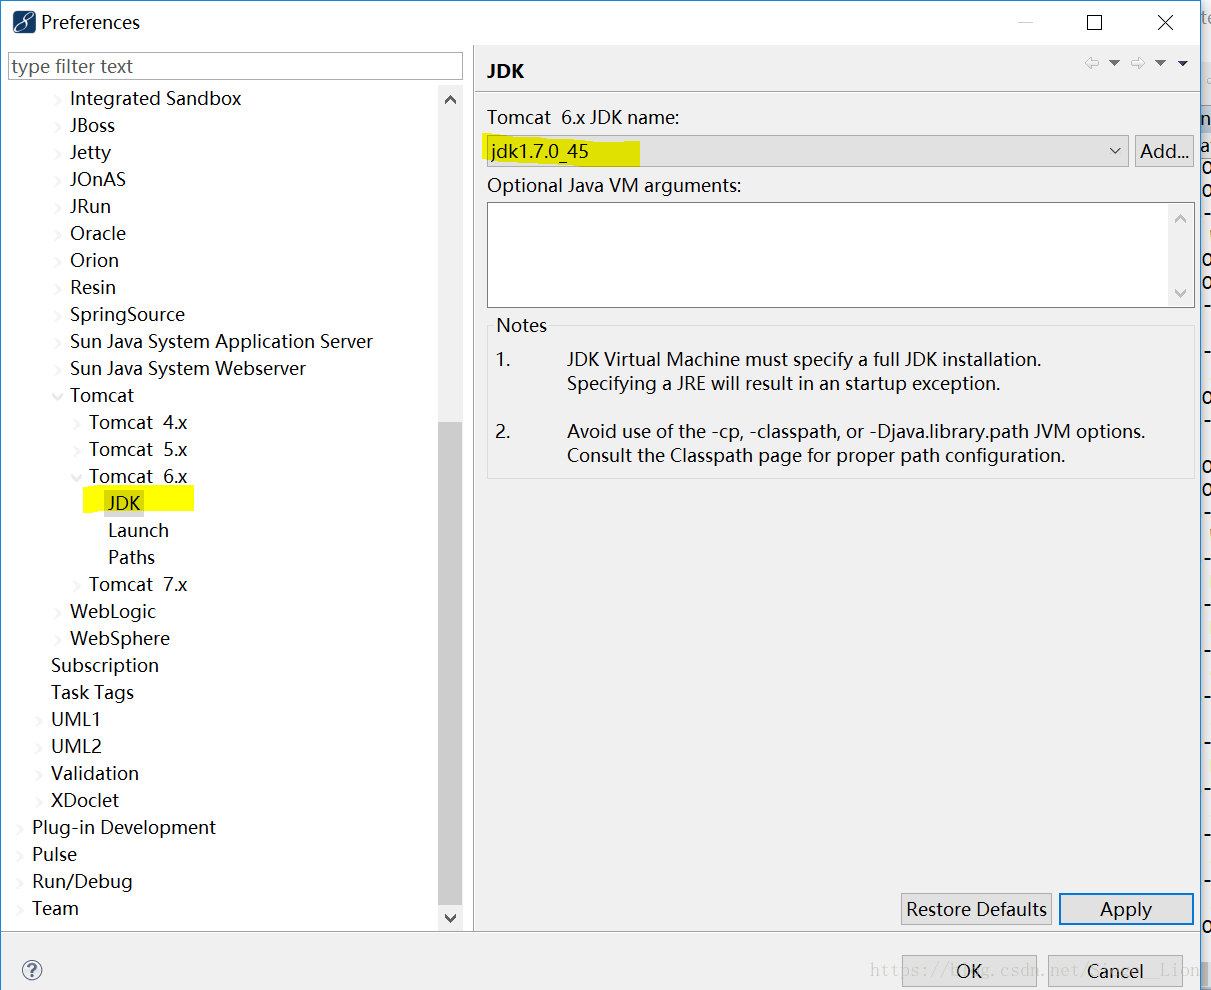Select Task Tags in the preferences tree

click(x=92, y=692)
